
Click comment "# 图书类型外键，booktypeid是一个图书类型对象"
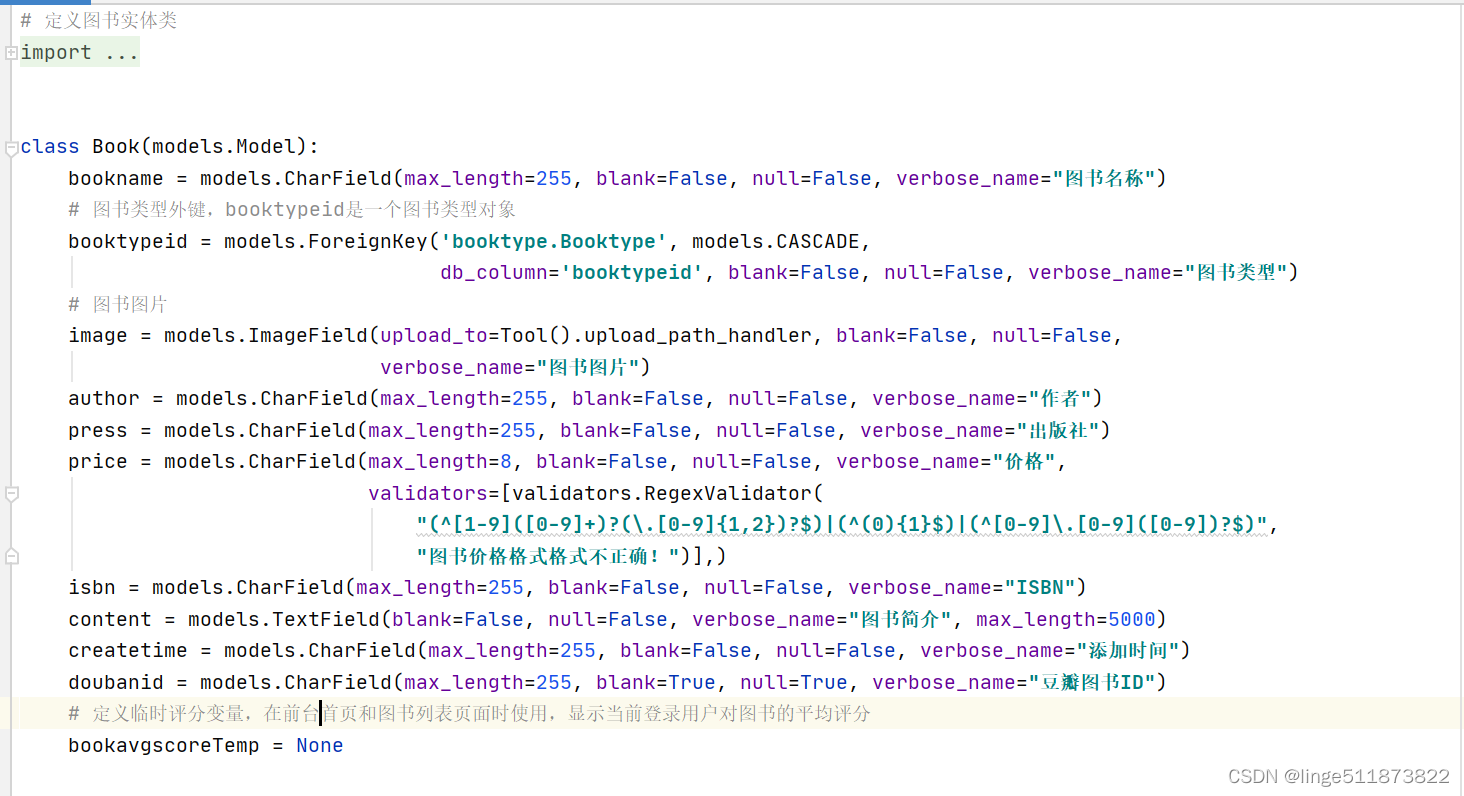pos(292,209)
